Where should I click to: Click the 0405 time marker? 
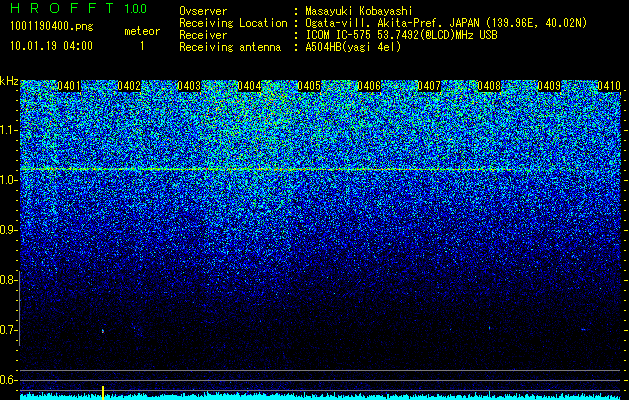[309, 86]
